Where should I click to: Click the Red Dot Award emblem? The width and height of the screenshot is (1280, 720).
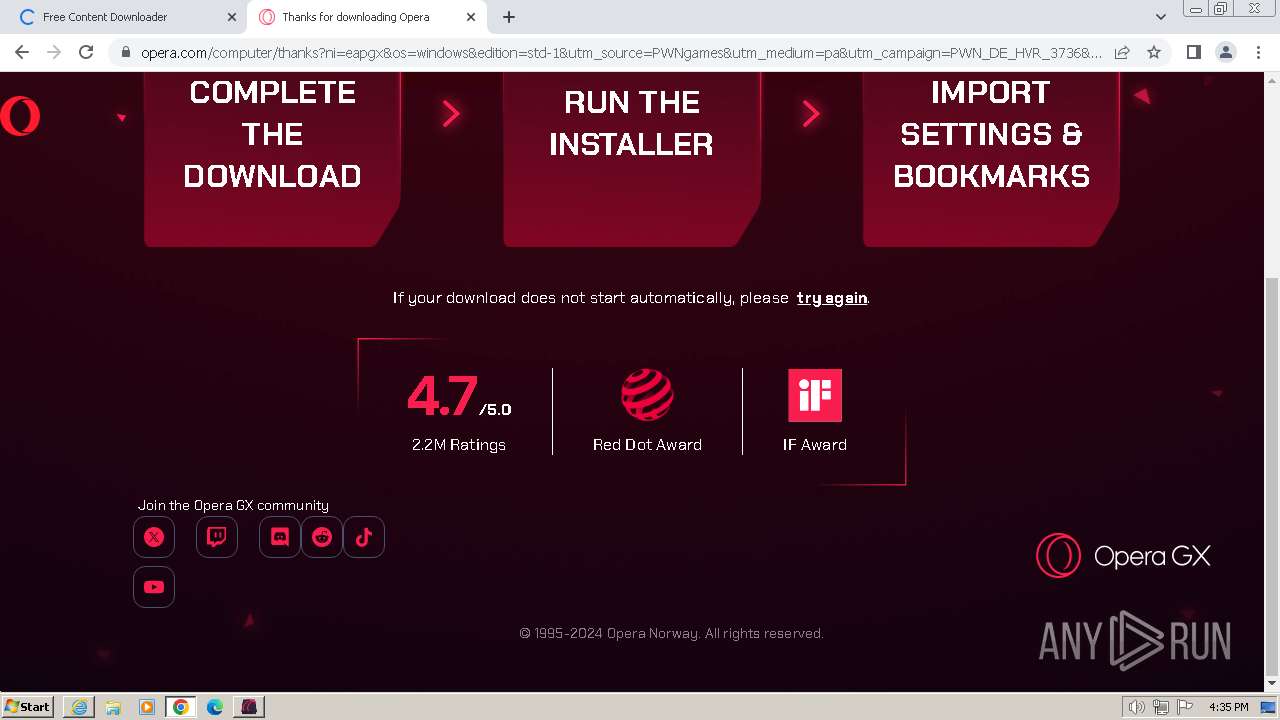(x=647, y=395)
